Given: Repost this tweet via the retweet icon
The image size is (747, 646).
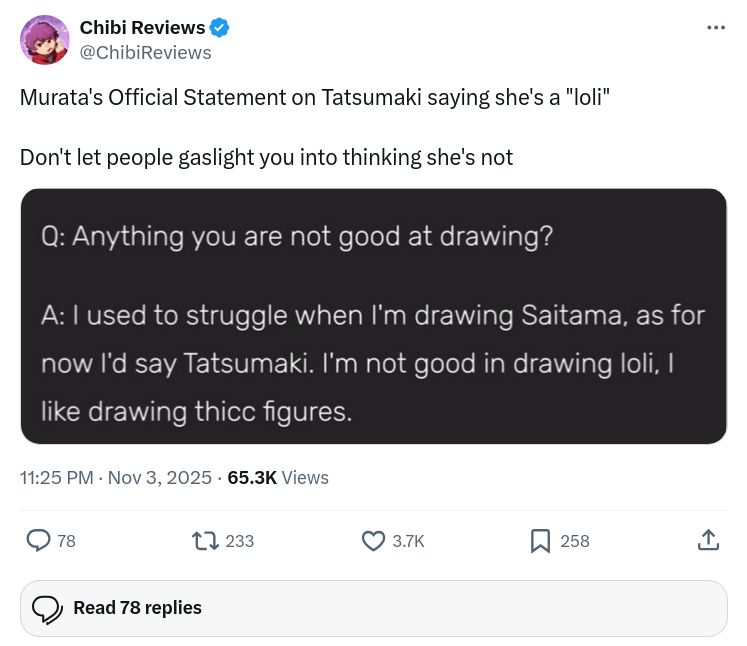Looking at the screenshot, I should pos(206,541).
